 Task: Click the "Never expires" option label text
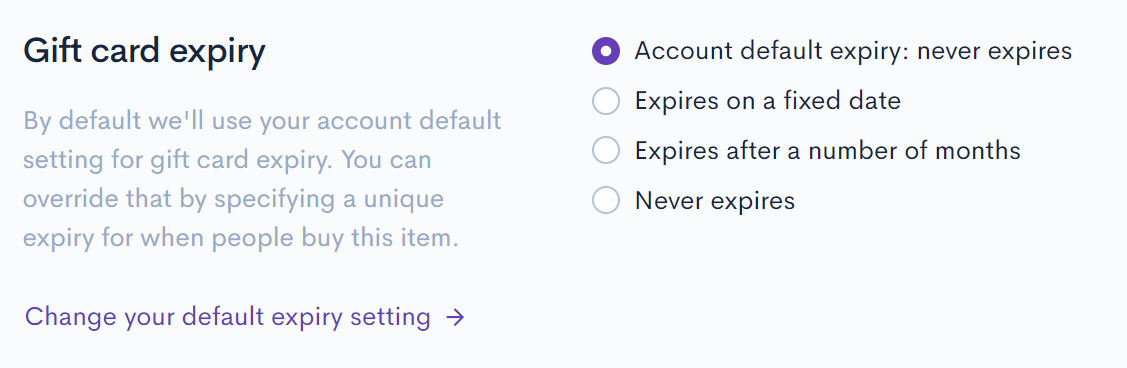[715, 201]
